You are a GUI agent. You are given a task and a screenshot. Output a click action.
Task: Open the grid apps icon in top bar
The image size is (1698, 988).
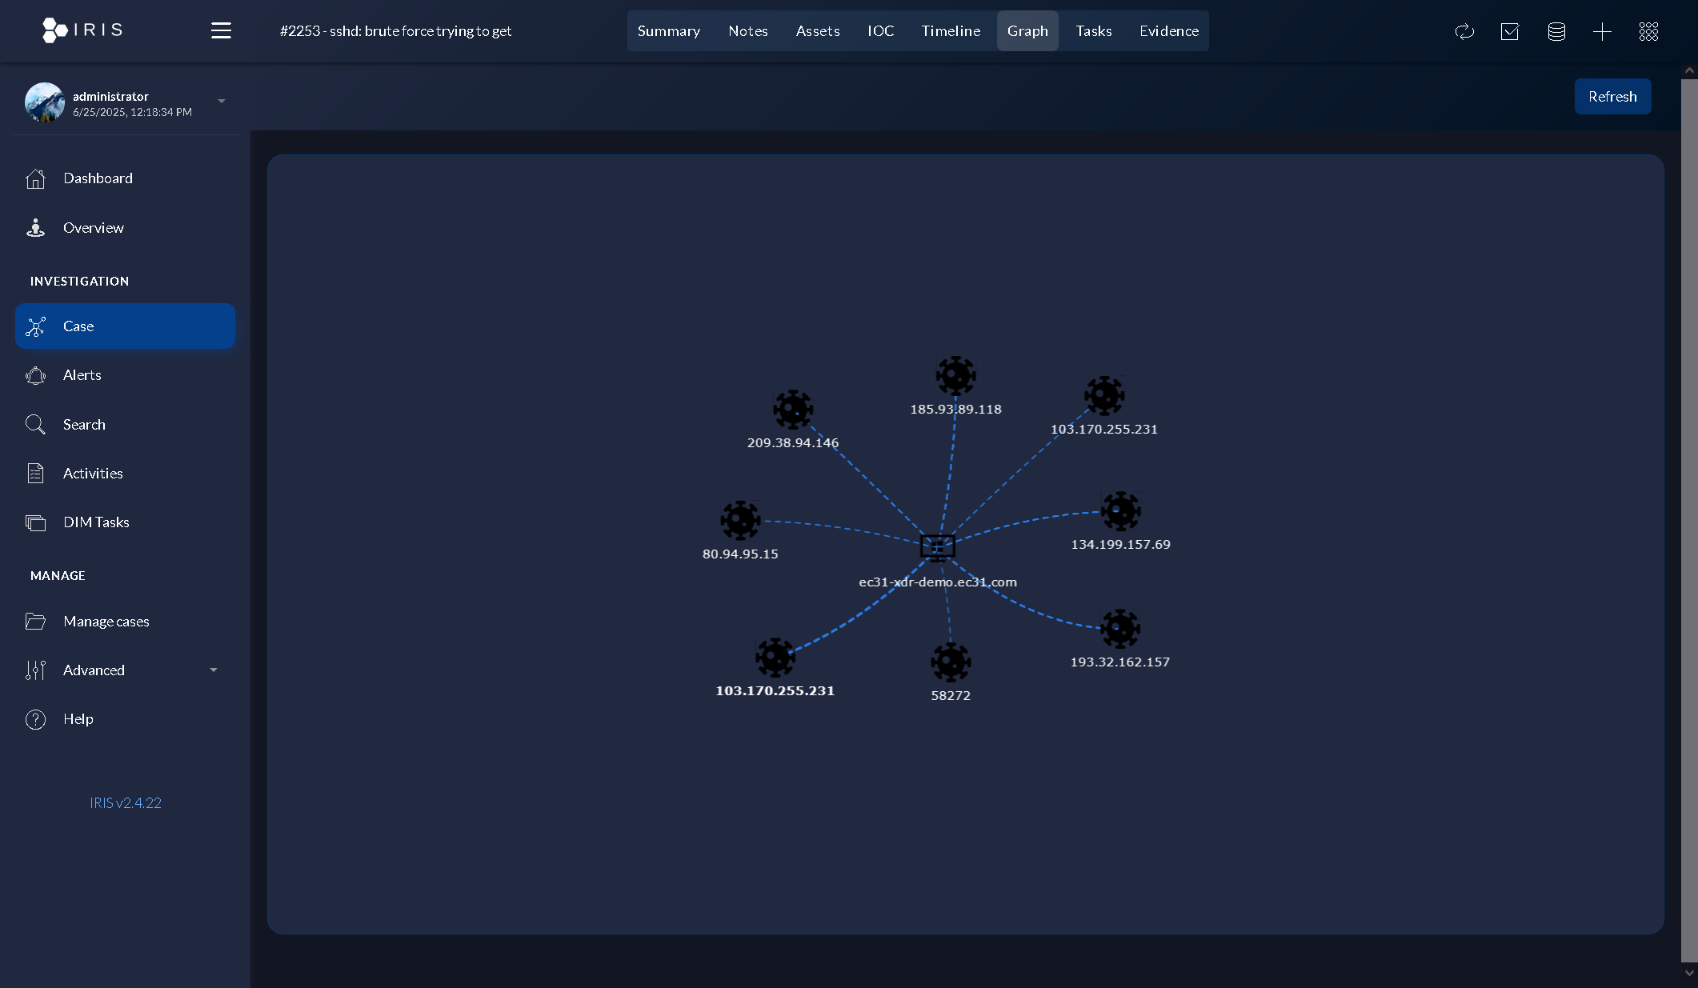tap(1649, 32)
